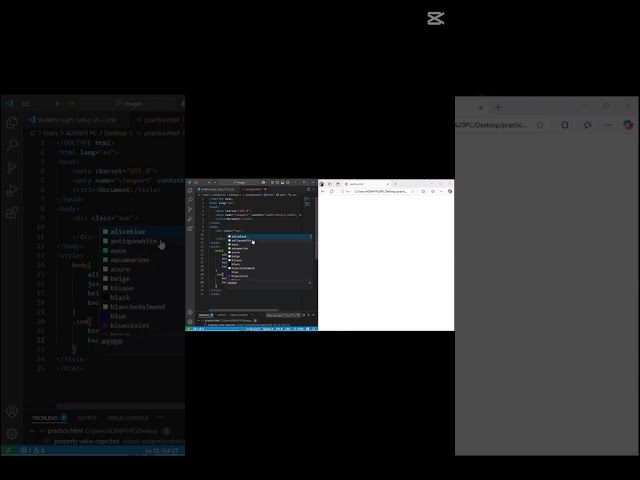Expand practice.html problems row in dimmed enlarged panel
The image size is (640, 480).
click(32, 431)
